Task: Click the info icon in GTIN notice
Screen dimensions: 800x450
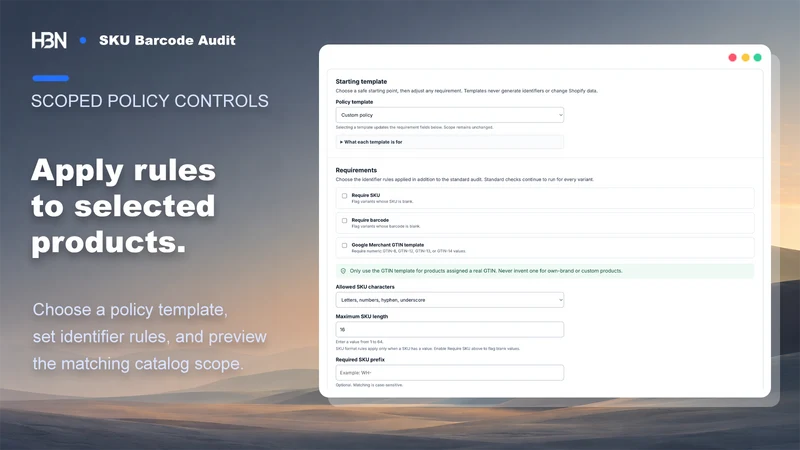Action: 343,271
